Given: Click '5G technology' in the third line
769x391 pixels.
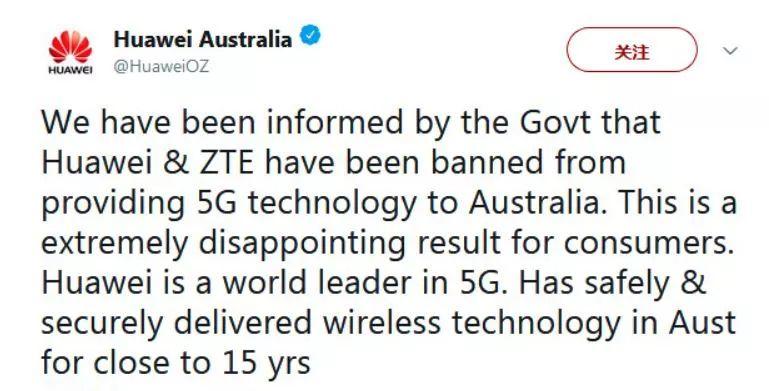Looking at the screenshot, I should [307, 204].
